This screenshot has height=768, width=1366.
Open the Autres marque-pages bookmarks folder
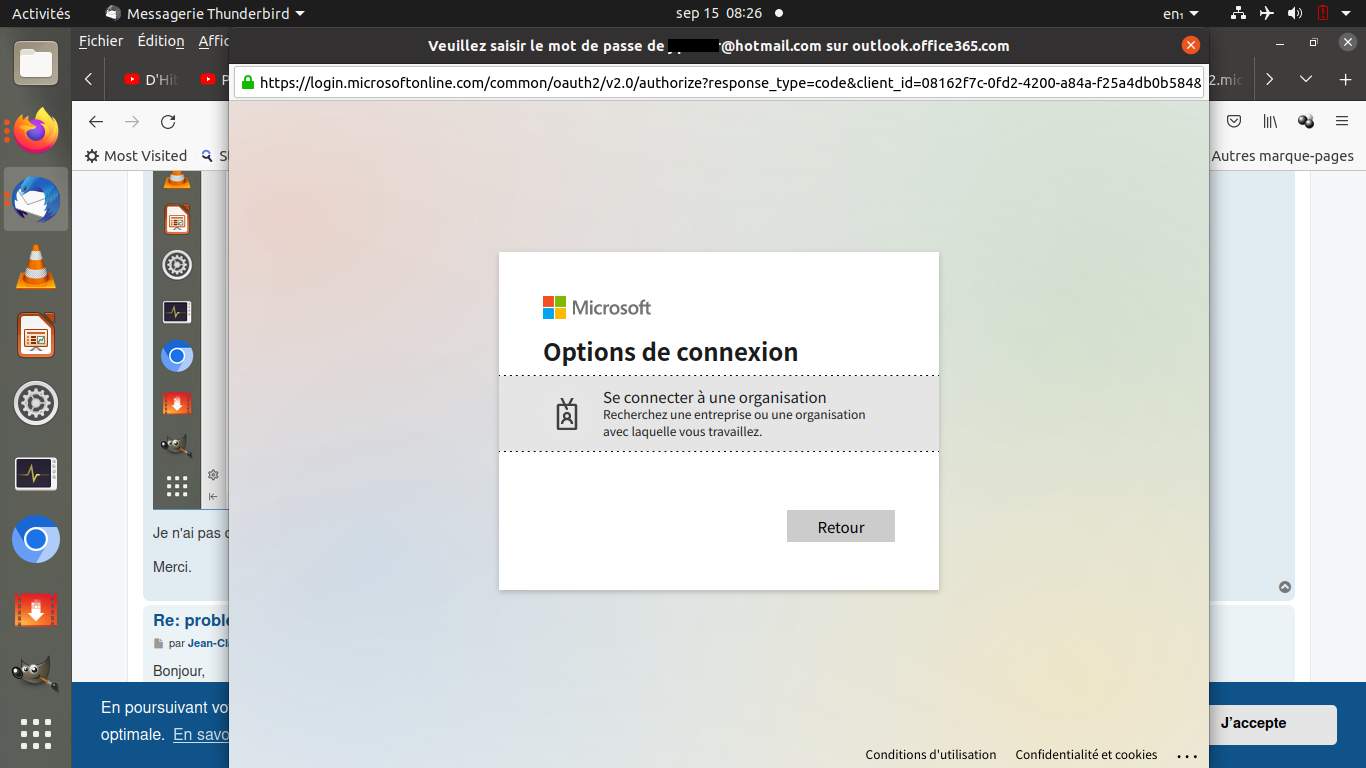[x=1282, y=156]
